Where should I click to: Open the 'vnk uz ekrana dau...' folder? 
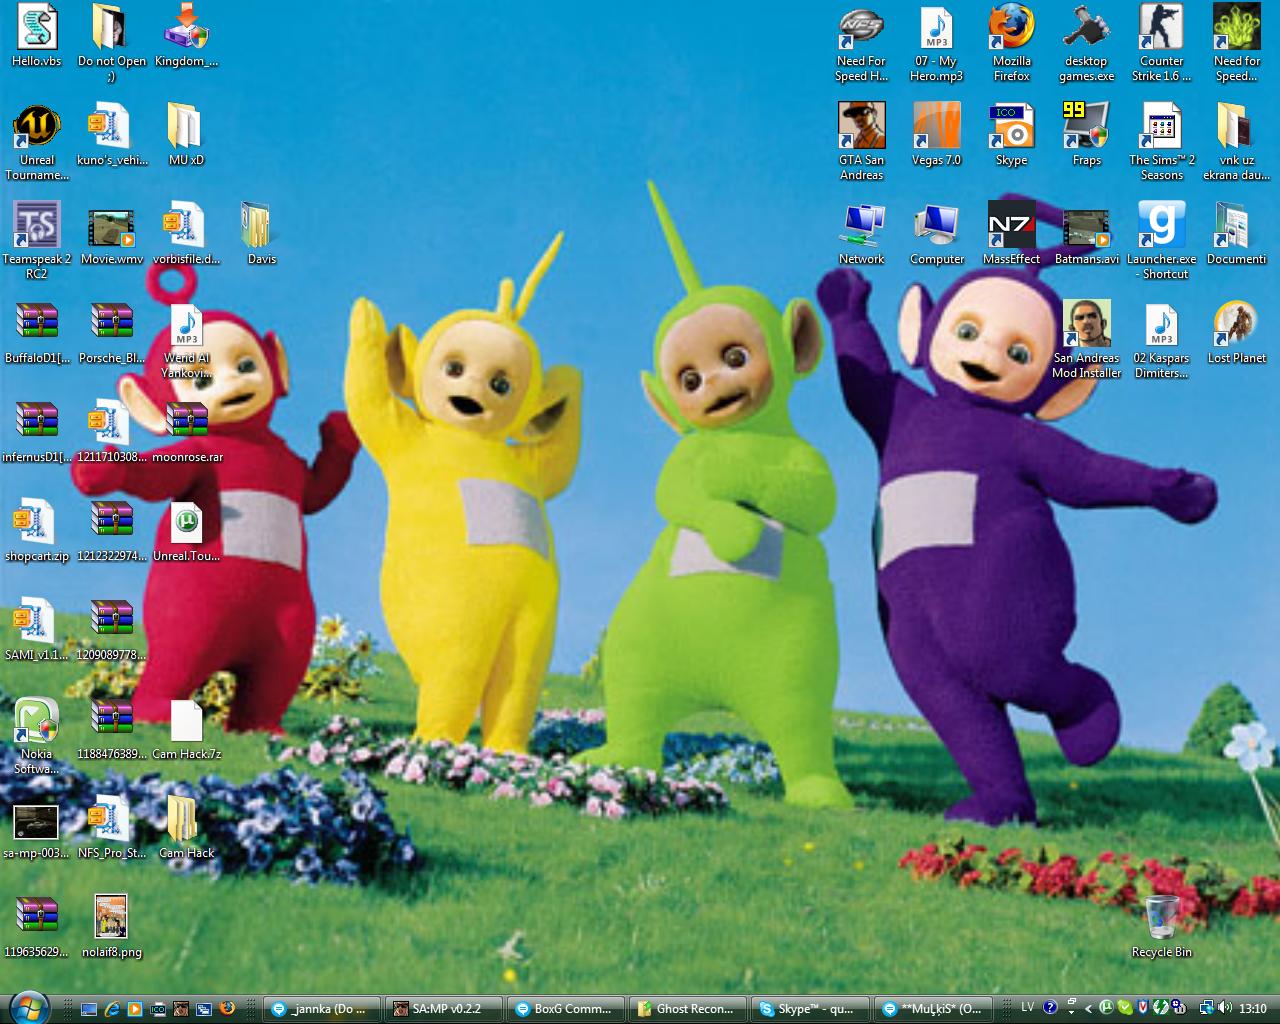(1236, 142)
